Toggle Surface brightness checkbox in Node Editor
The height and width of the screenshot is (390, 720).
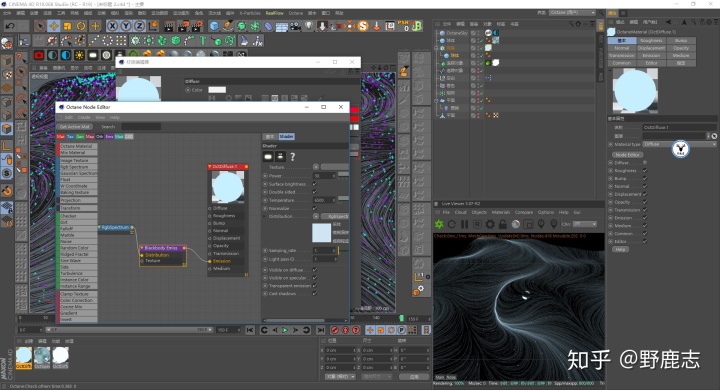315,184
